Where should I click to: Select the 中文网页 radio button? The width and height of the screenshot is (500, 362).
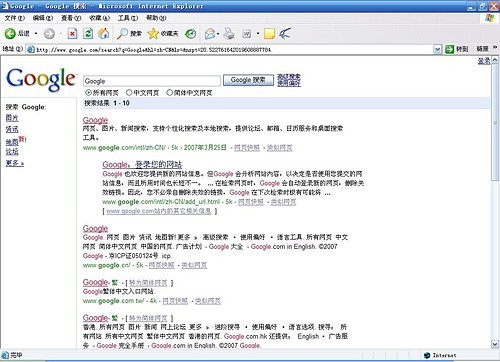[129, 92]
